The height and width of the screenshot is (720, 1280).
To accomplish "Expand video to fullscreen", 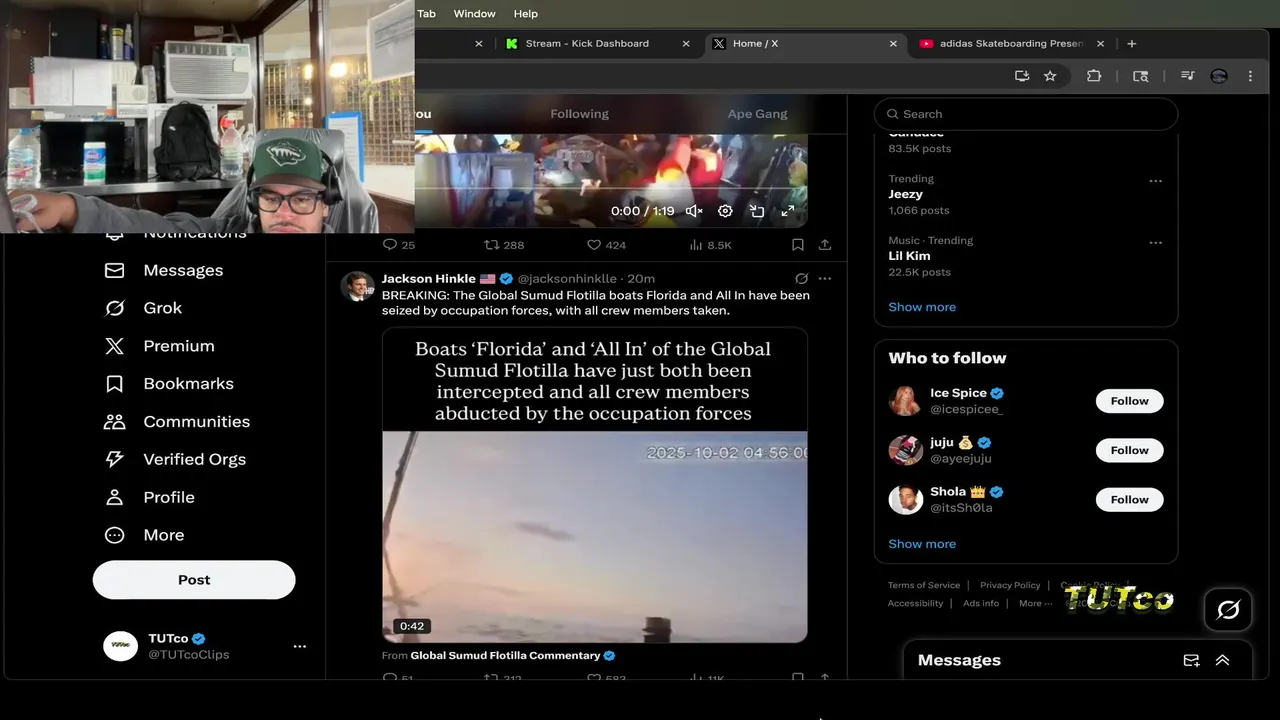I will pyautogui.click(x=788, y=211).
